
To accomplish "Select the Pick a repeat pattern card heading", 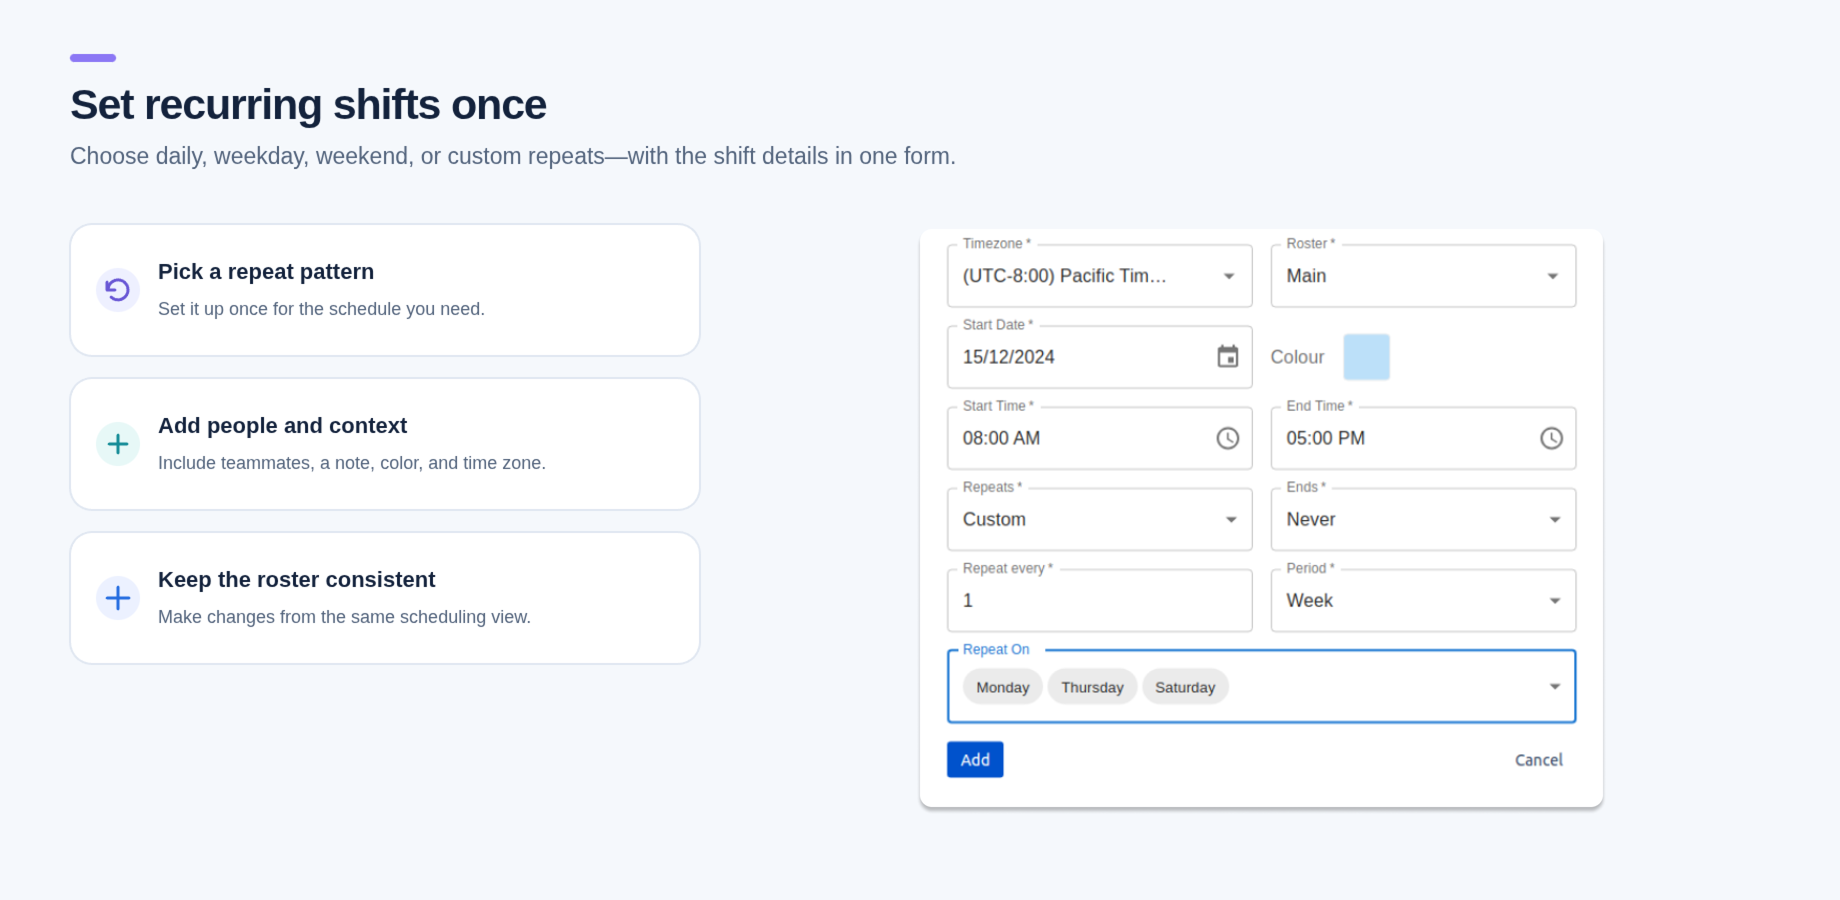I will pyautogui.click(x=266, y=272).
